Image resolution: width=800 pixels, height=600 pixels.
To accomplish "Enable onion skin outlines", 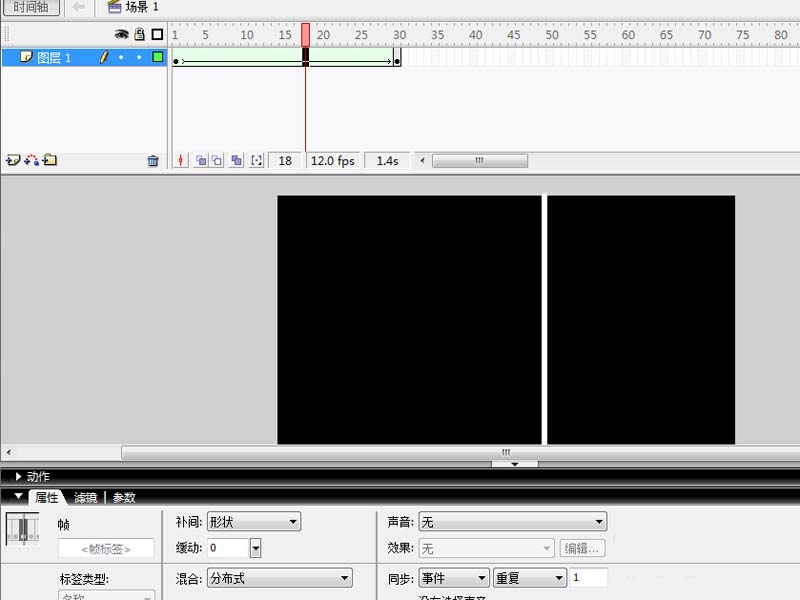I will pos(217,160).
